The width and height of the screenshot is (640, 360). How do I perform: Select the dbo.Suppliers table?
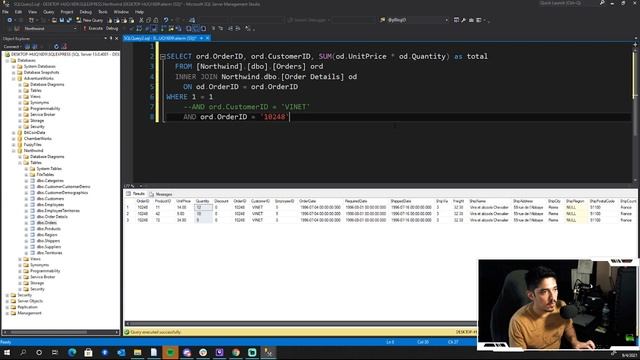(49, 247)
